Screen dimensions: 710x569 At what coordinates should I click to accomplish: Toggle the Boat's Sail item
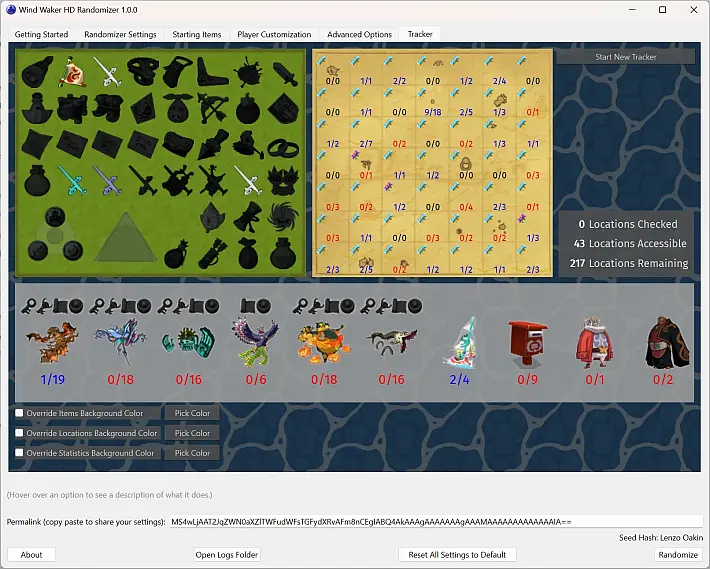click(72, 71)
